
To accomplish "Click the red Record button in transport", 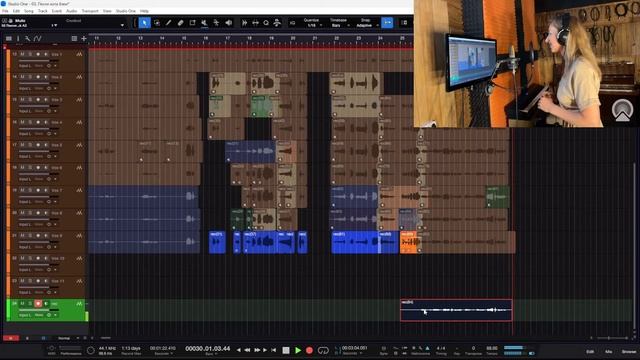I will tap(309, 350).
